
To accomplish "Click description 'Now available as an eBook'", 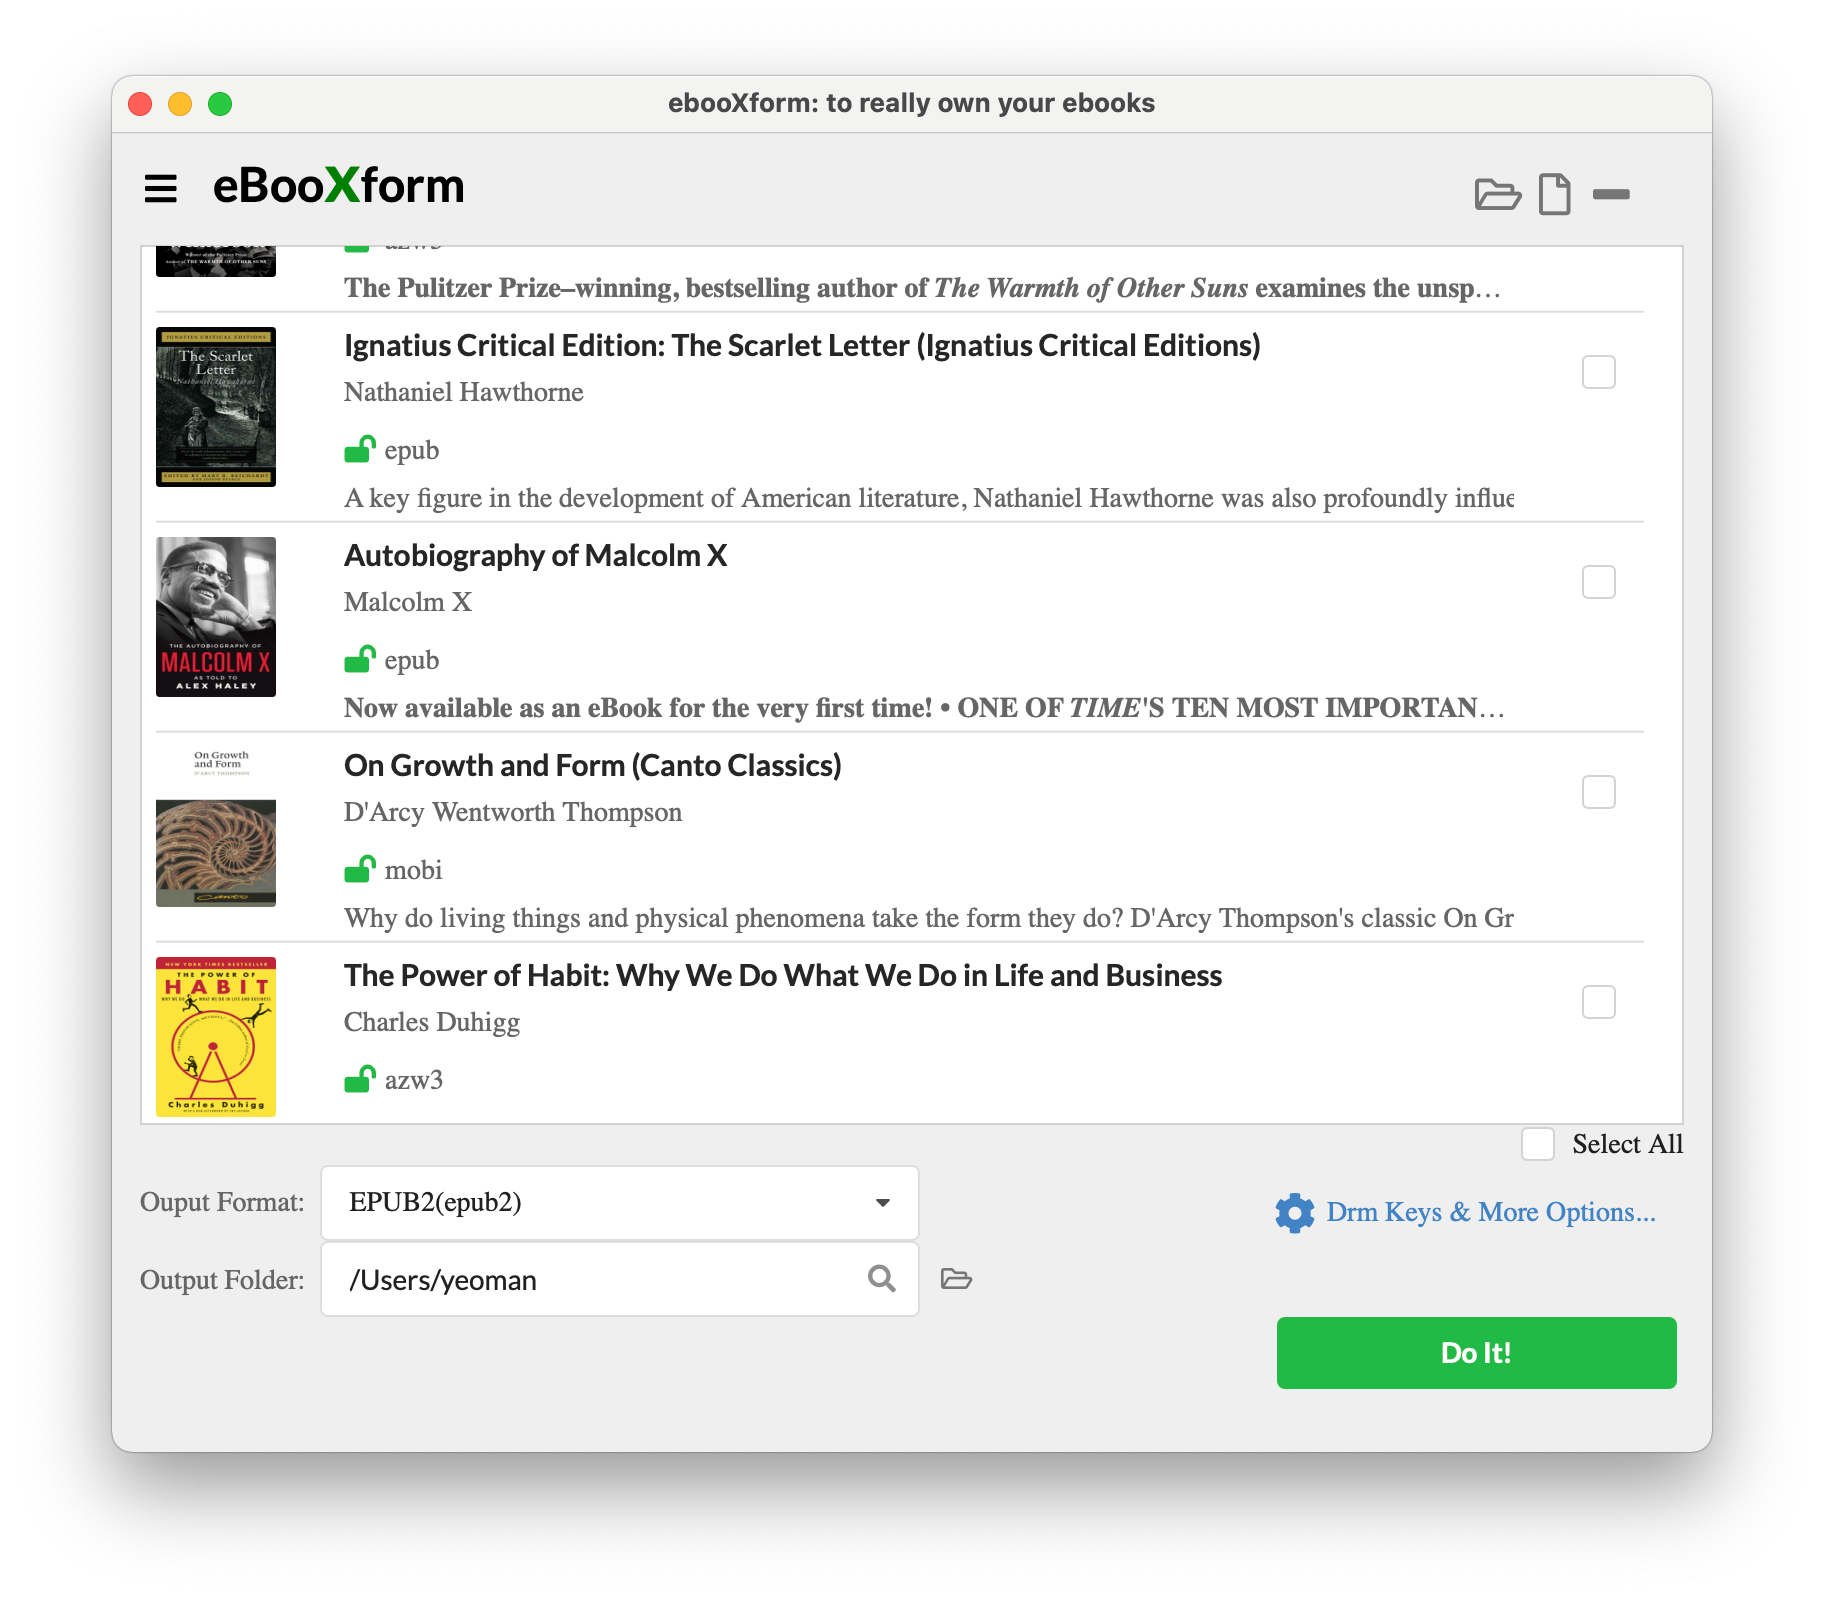I will 924,708.
